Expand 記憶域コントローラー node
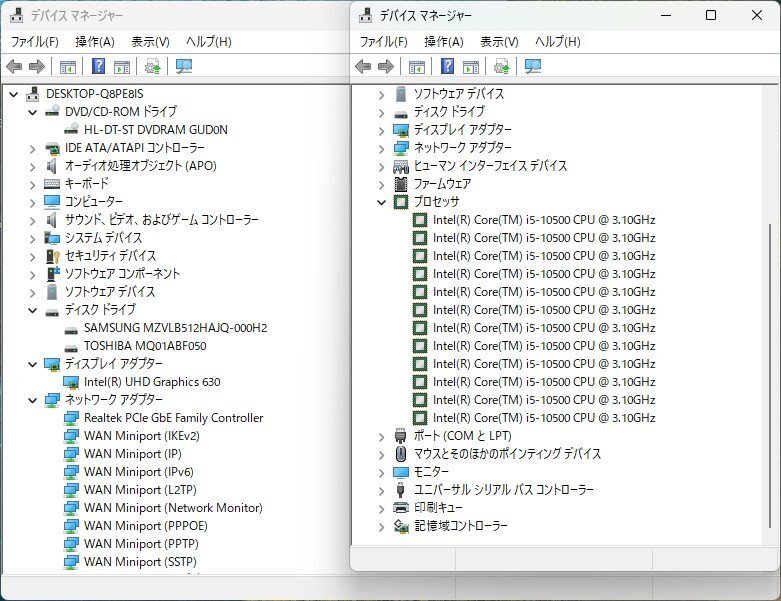The width and height of the screenshot is (781, 601). [382, 526]
